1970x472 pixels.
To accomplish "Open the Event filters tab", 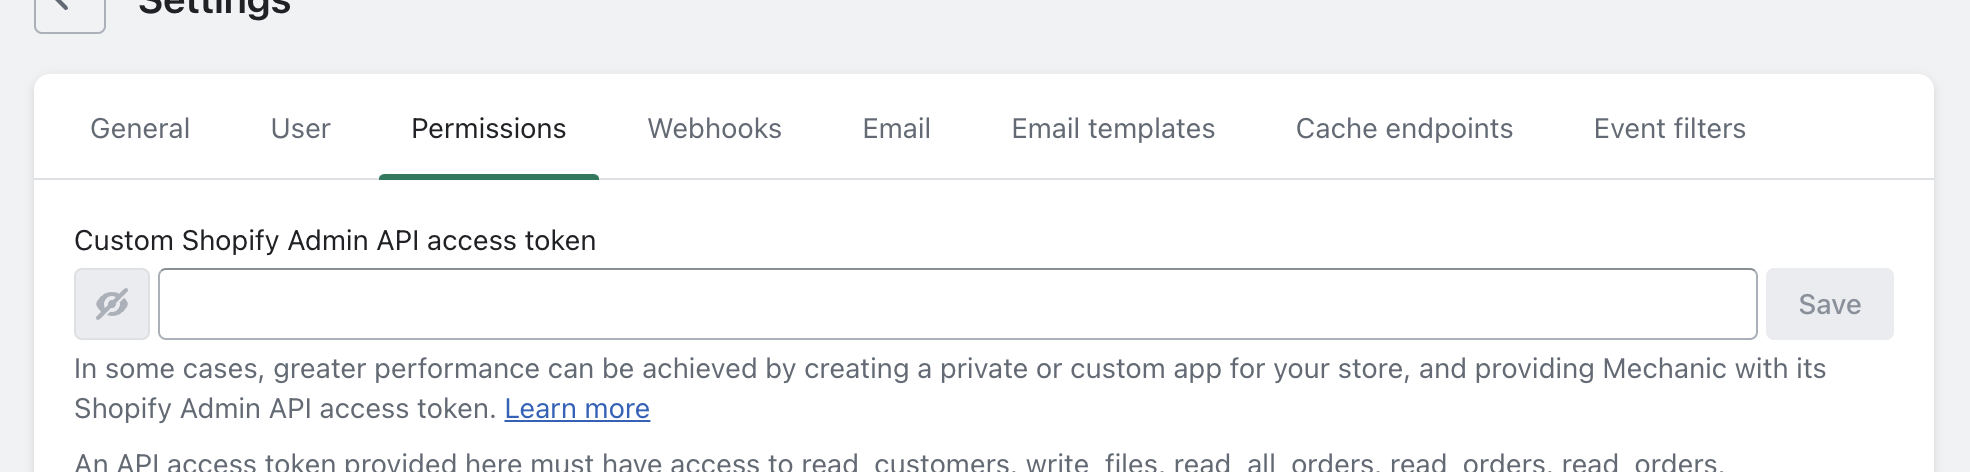I will point(1669,129).
